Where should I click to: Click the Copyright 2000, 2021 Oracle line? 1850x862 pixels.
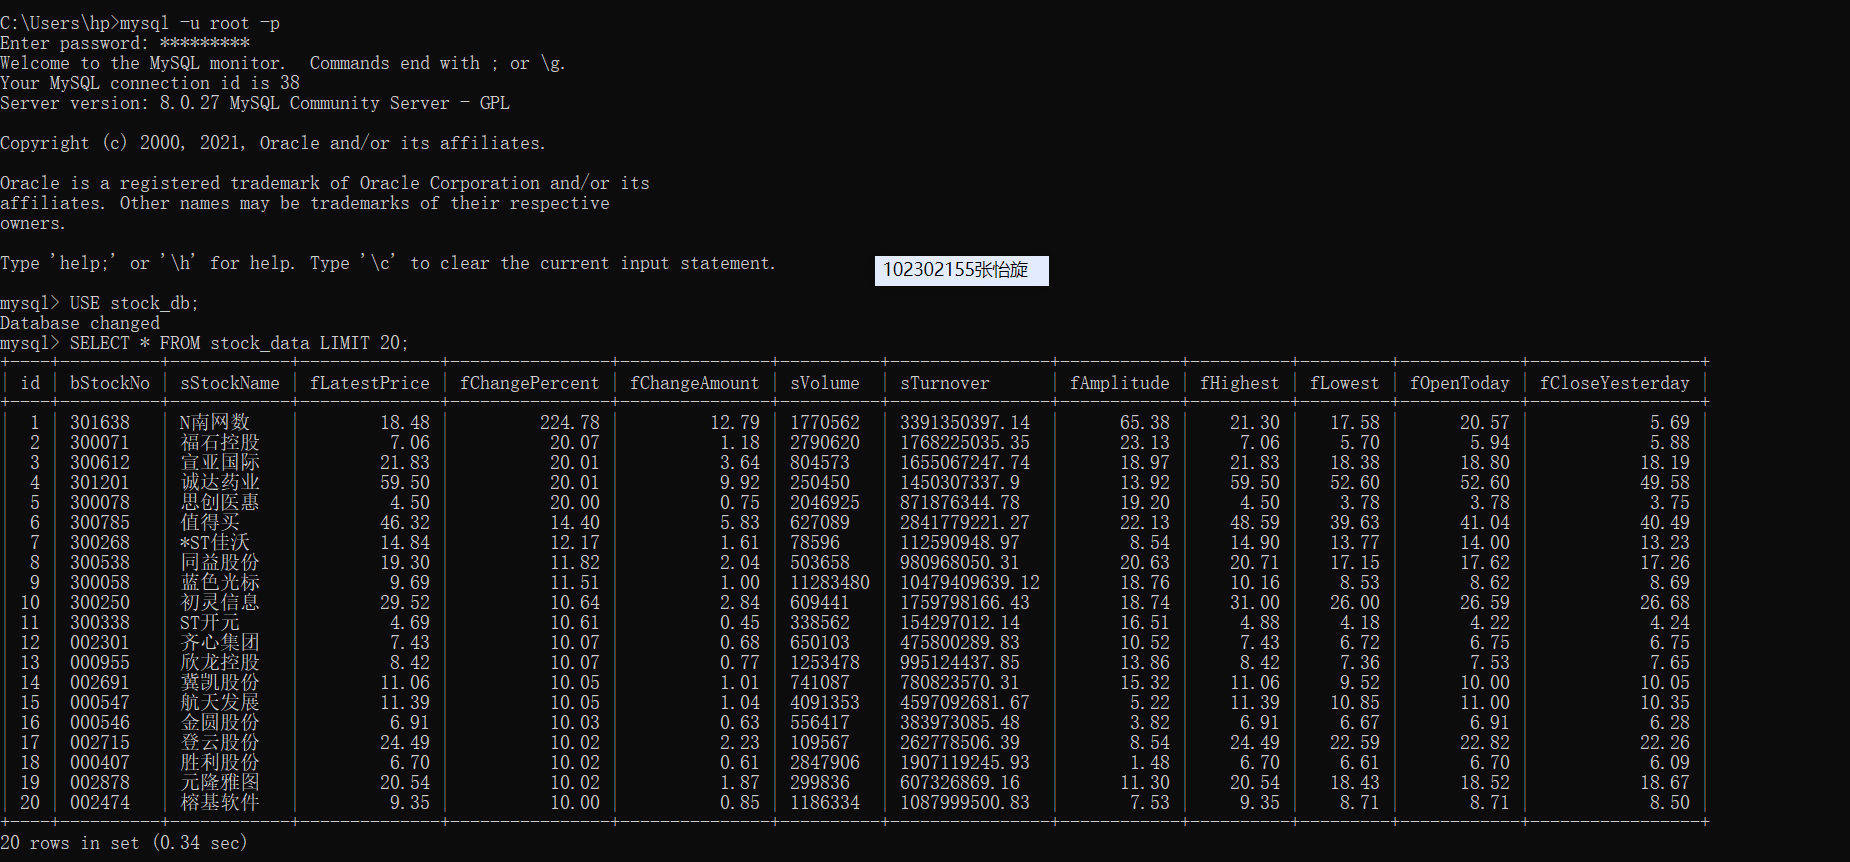point(273,143)
